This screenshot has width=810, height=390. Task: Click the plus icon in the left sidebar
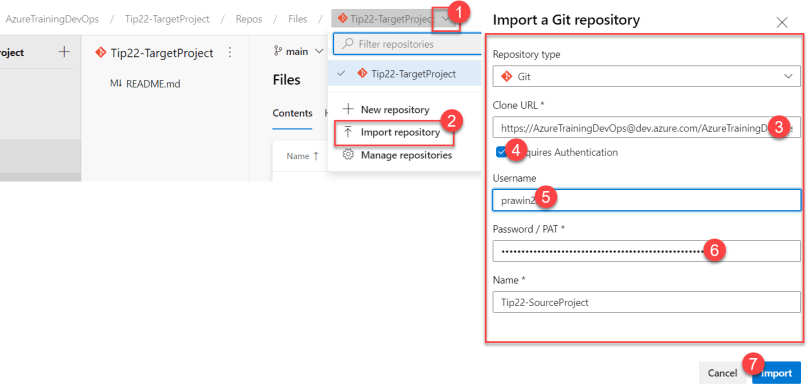click(64, 52)
